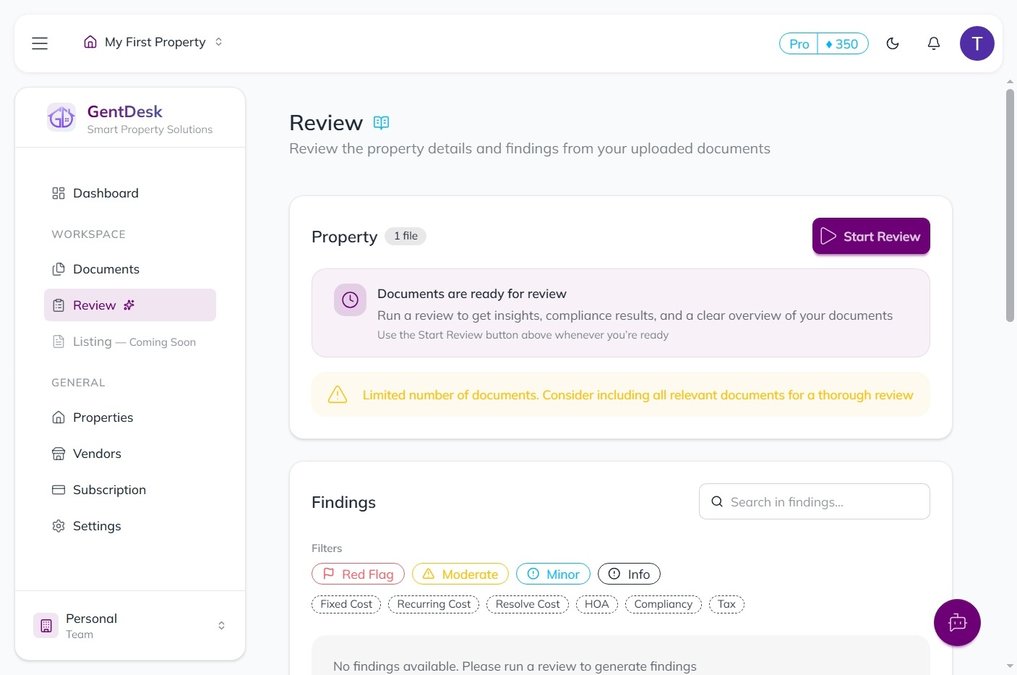Enable the Minor findings filter
1017x675 pixels.
click(553, 573)
